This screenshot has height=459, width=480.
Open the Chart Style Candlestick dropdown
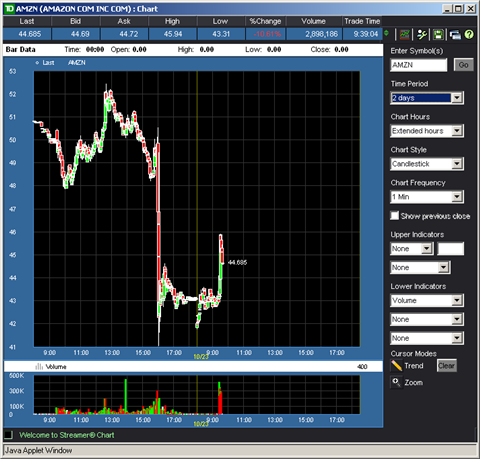tap(427, 164)
